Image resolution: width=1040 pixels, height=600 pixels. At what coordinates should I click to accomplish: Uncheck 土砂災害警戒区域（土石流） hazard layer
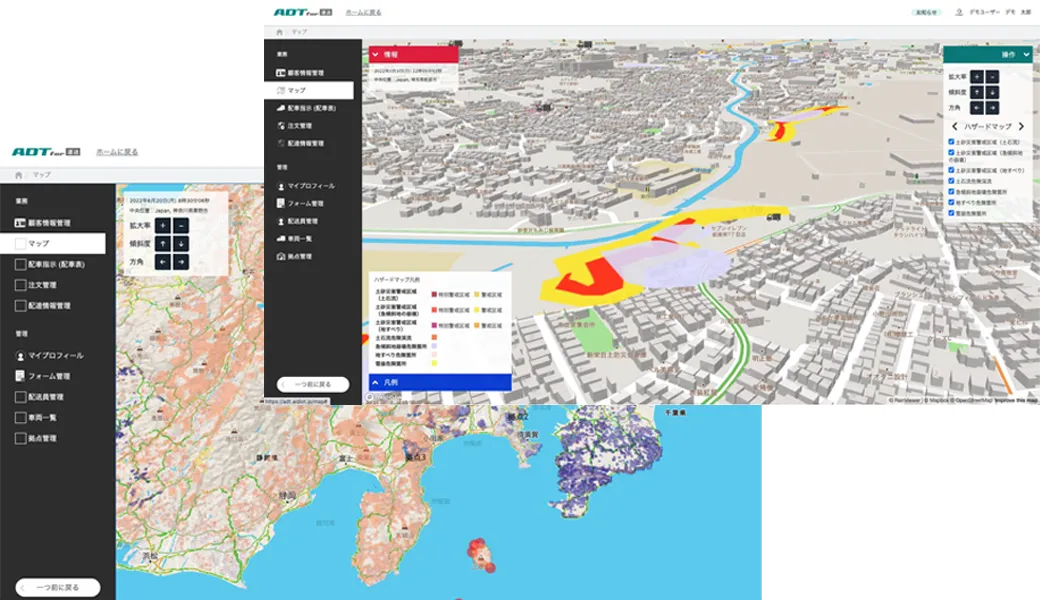pos(951,142)
